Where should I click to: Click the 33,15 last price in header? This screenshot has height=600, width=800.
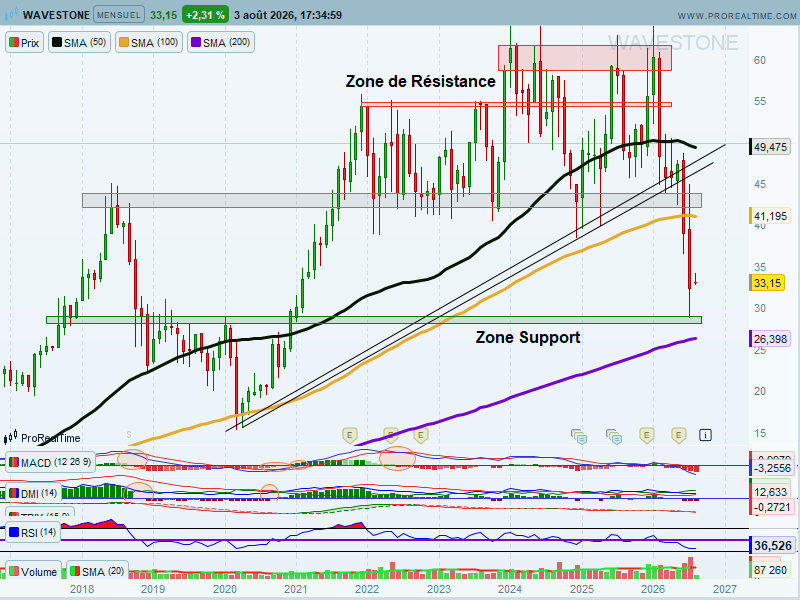point(163,15)
